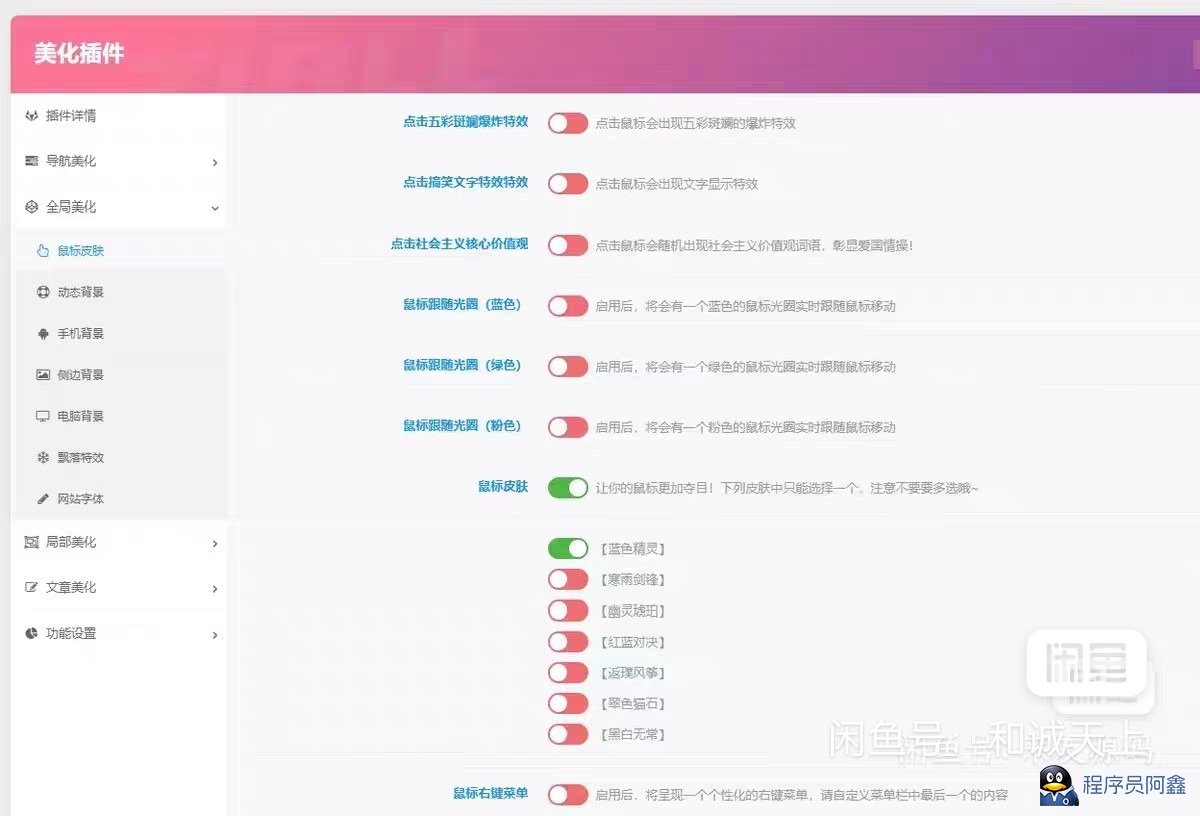
Task: Click the 鼠标跟随光圈（蓝色） label
Action: [x=462, y=305]
